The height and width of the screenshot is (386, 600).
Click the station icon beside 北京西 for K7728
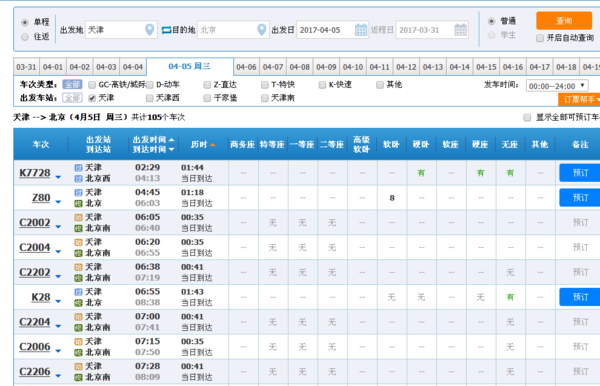click(x=78, y=178)
